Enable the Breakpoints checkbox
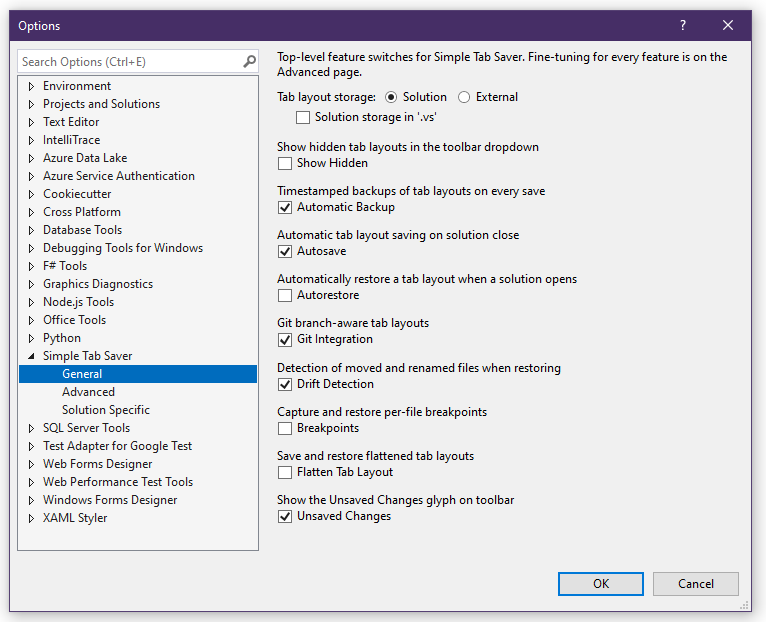Image resolution: width=766 pixels, height=622 pixels. pyautogui.click(x=285, y=428)
